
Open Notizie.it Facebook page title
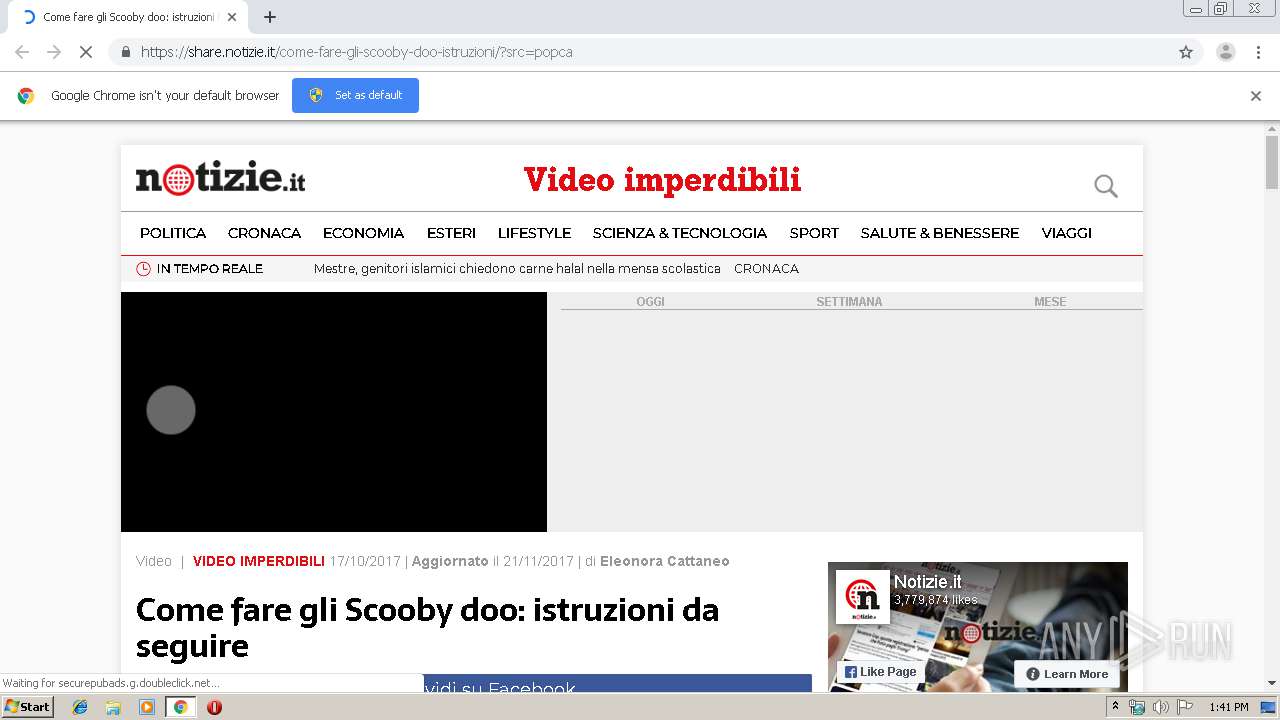tap(928, 582)
